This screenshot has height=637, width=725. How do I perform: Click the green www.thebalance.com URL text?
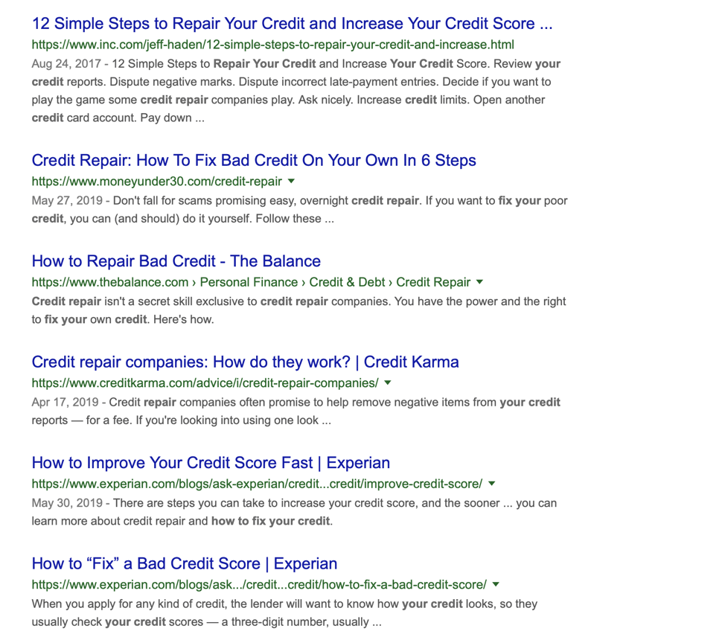pyautogui.click(x=110, y=282)
